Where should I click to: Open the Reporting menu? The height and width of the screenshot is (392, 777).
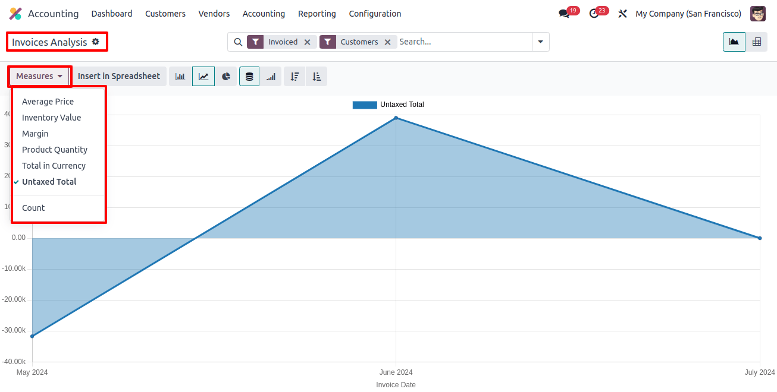coord(317,14)
